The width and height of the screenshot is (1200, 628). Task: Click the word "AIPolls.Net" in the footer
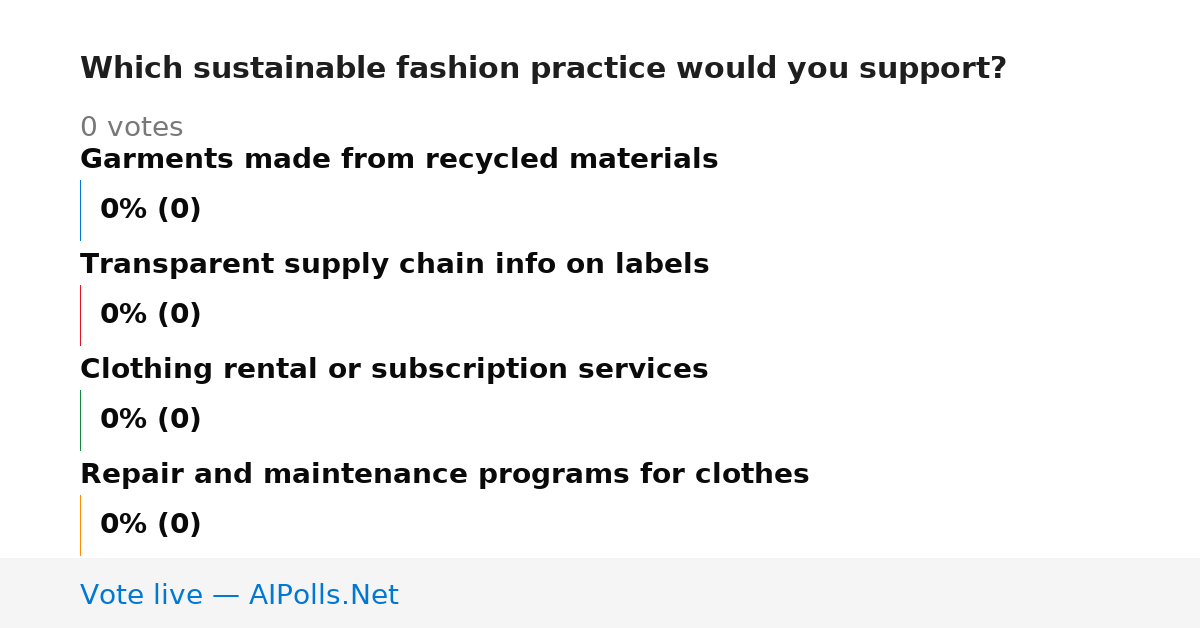pyautogui.click(x=323, y=596)
